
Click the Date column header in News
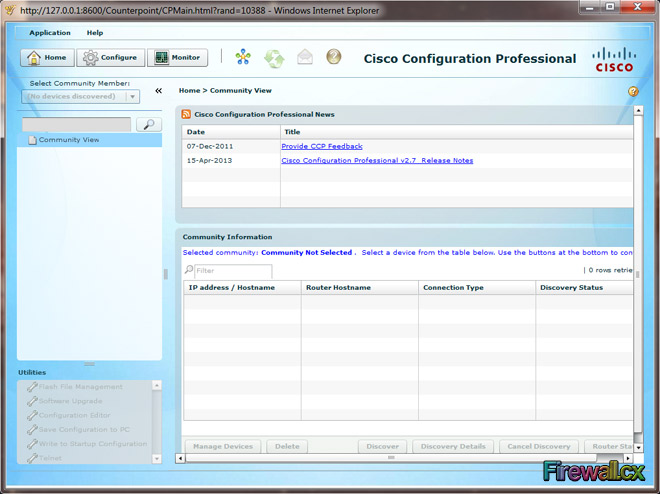[231, 132]
